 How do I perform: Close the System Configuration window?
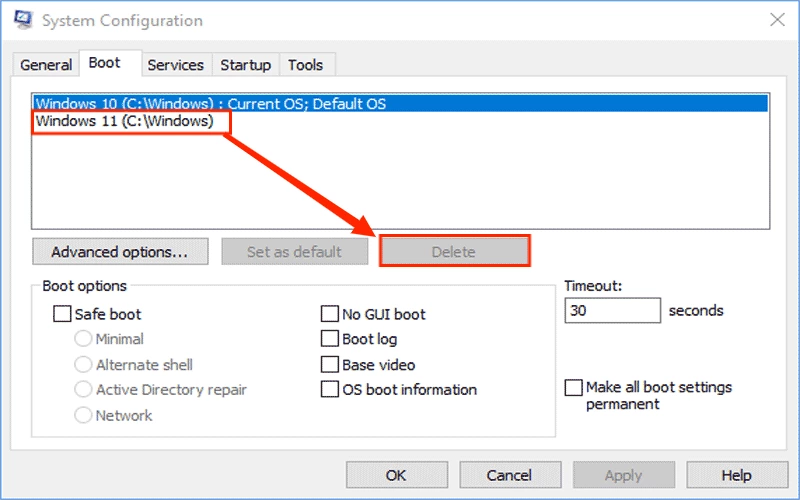coord(777,20)
